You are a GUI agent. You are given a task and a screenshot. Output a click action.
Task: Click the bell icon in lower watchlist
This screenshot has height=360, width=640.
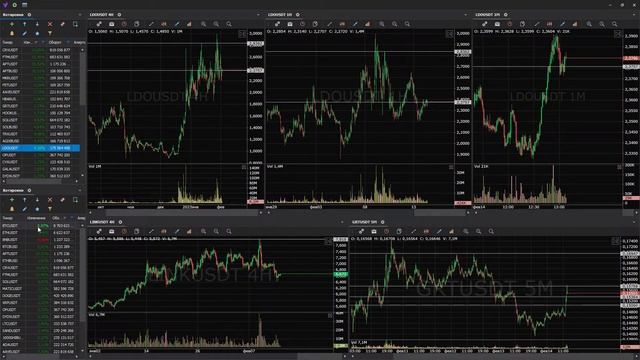(12, 209)
